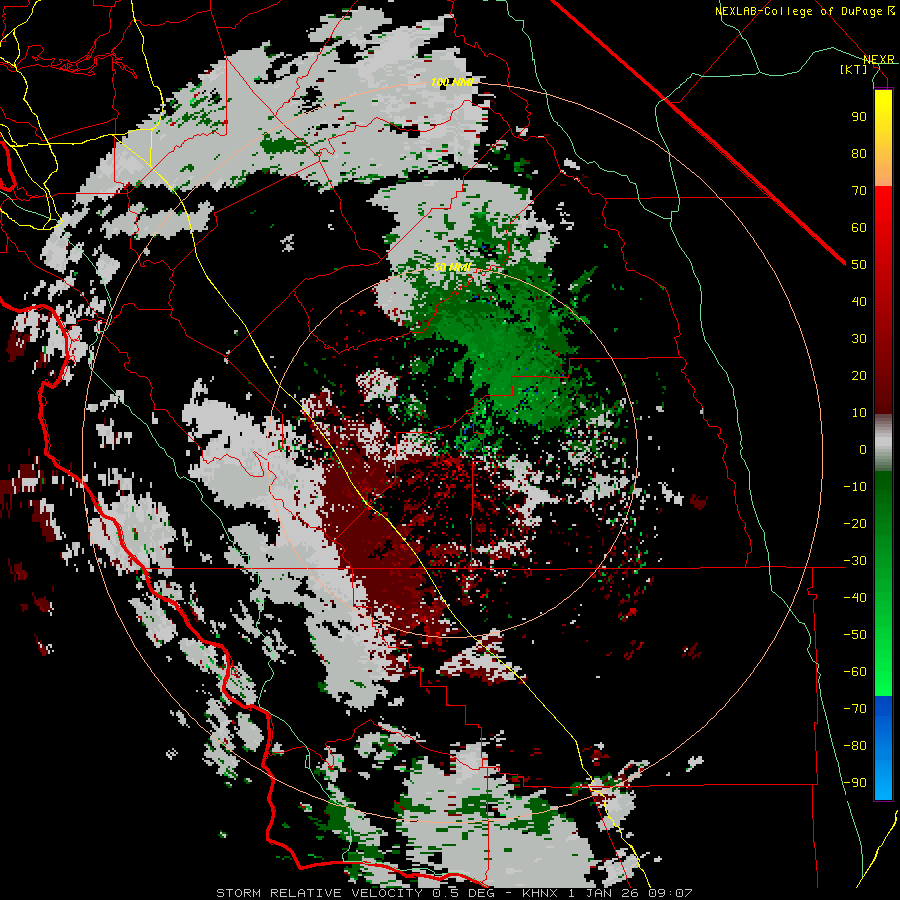Click the 90 value on the velocity scale

859,117
